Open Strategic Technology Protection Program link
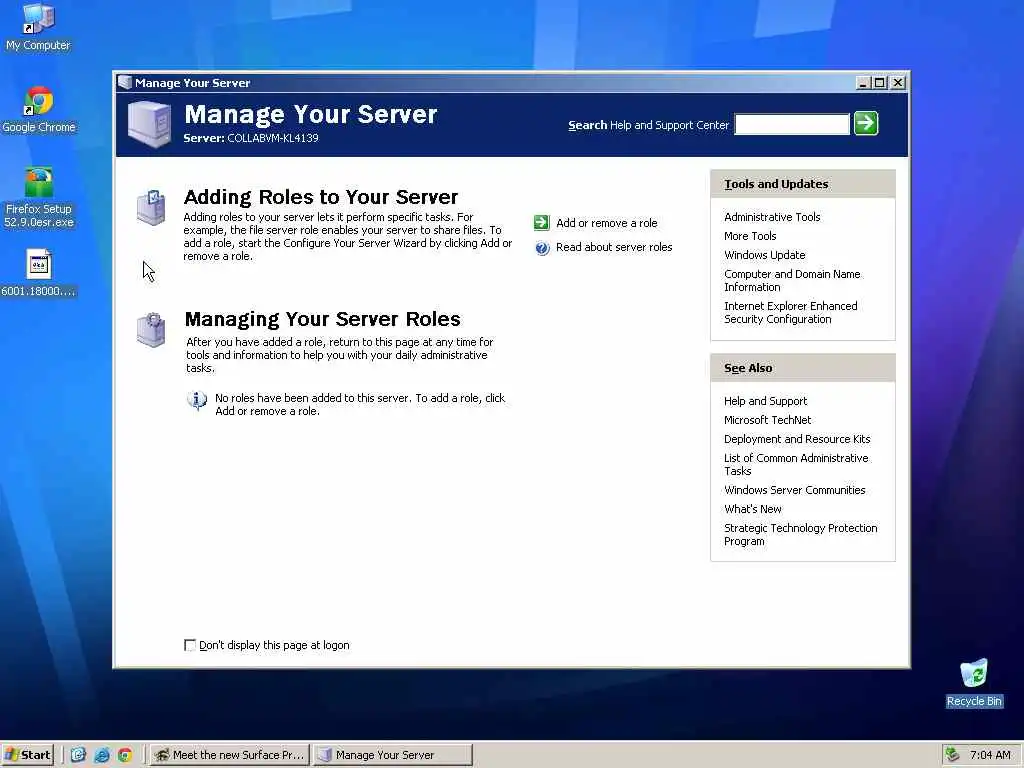Image resolution: width=1024 pixels, height=768 pixels. tap(801, 534)
